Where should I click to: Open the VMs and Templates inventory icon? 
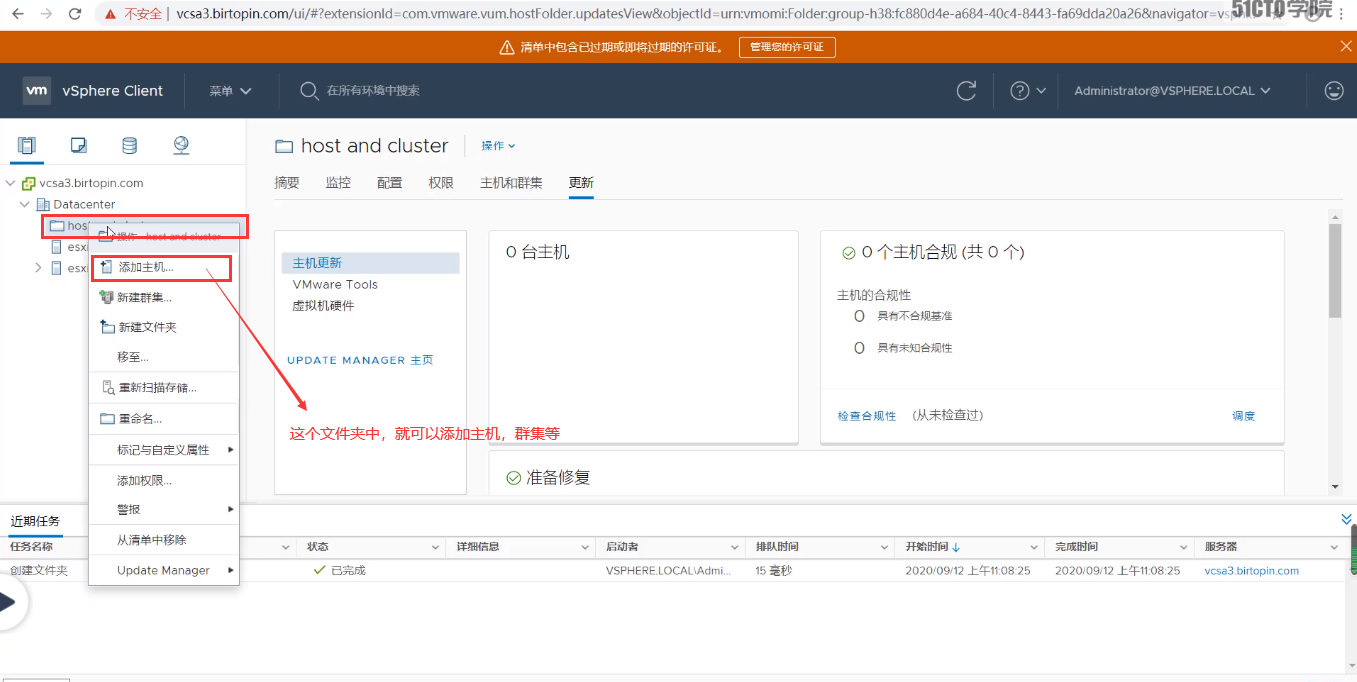(x=78, y=145)
